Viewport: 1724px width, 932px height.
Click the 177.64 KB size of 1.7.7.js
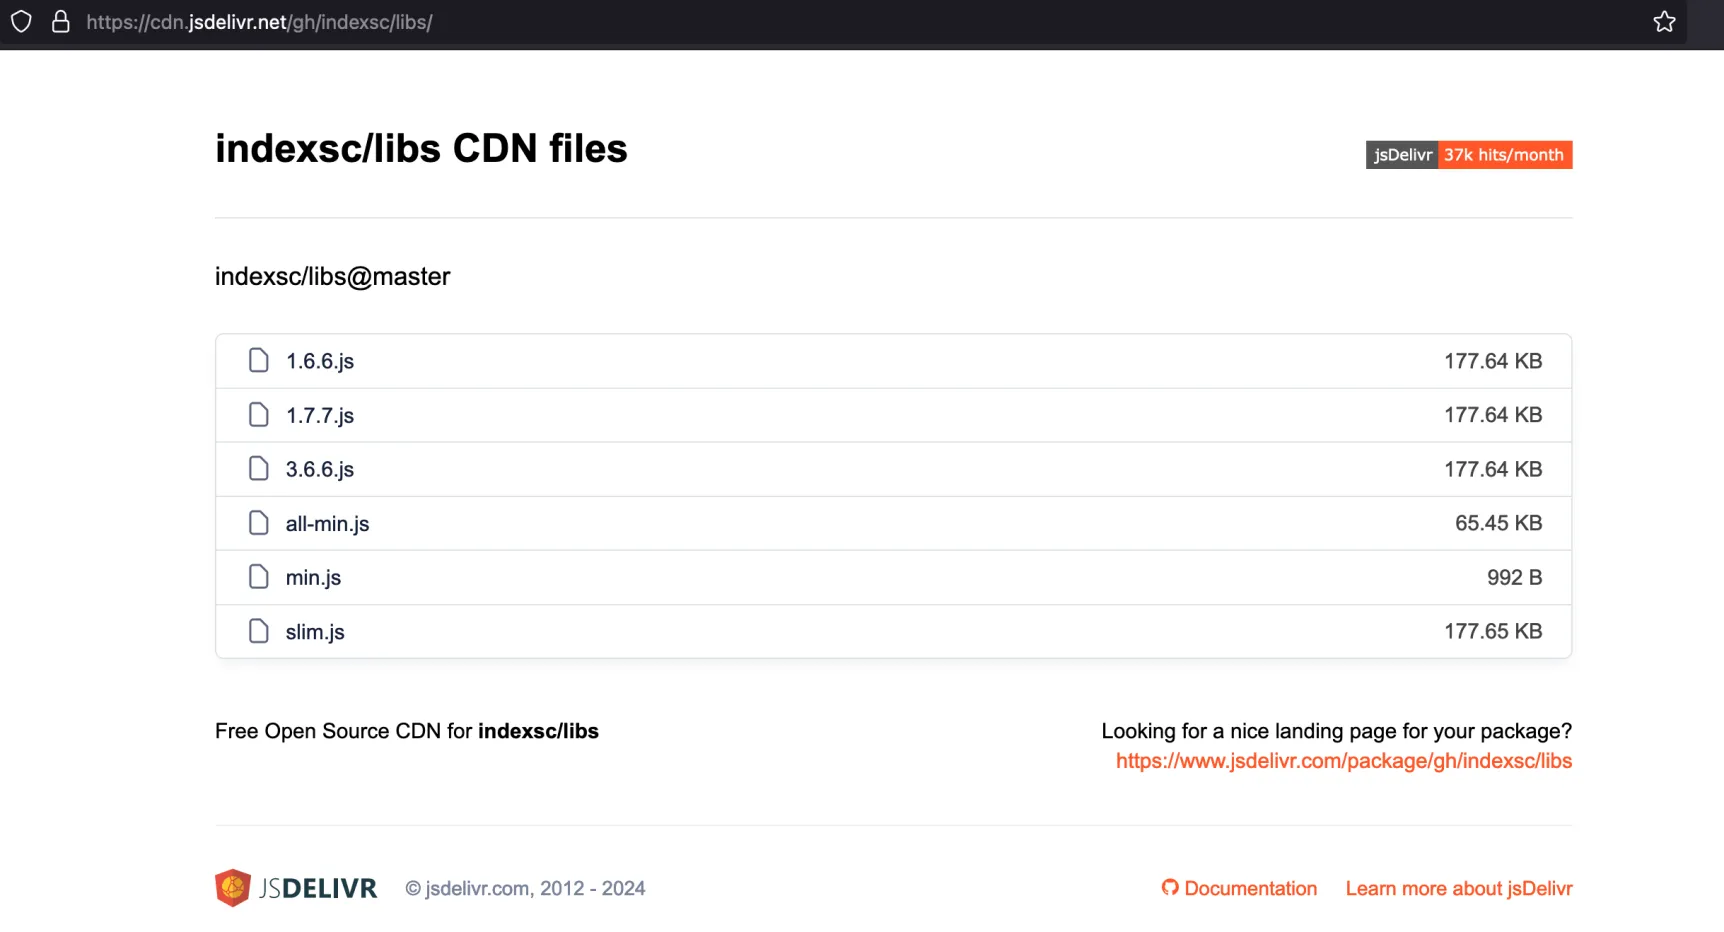pos(1493,415)
